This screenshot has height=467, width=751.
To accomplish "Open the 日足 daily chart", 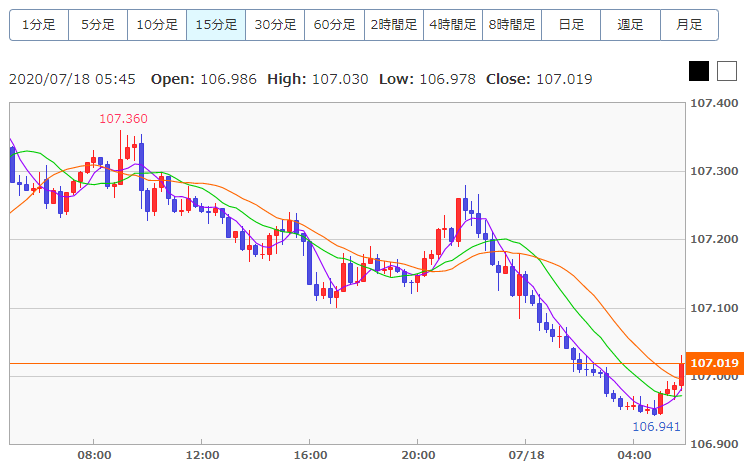I will (571, 25).
